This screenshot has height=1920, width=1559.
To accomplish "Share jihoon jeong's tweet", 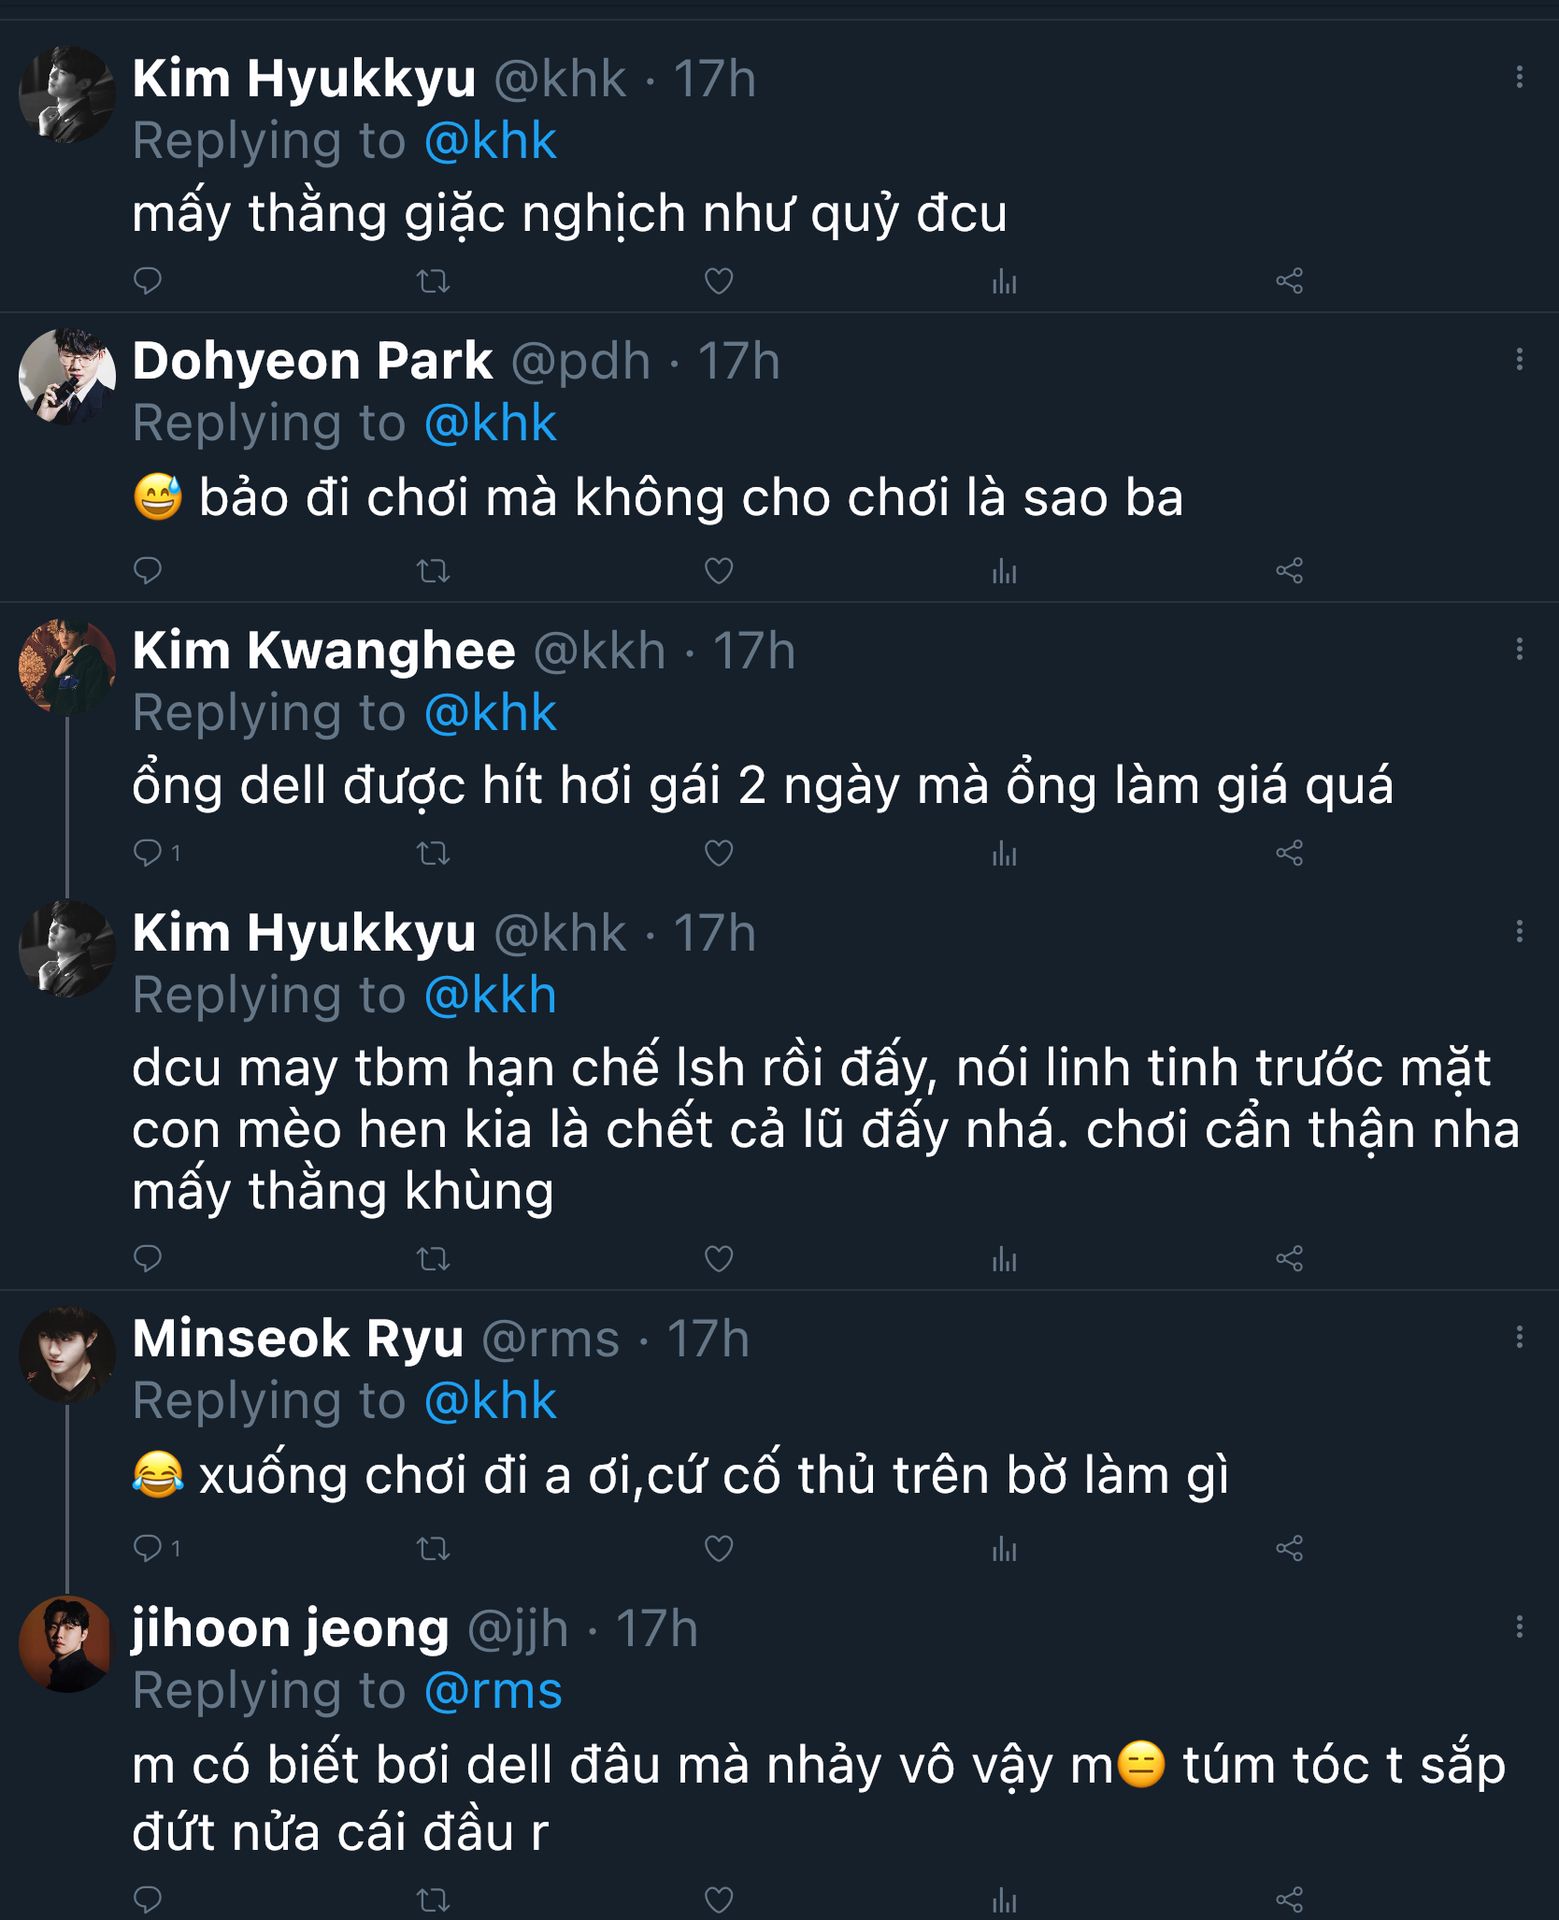I will click(x=1289, y=1898).
